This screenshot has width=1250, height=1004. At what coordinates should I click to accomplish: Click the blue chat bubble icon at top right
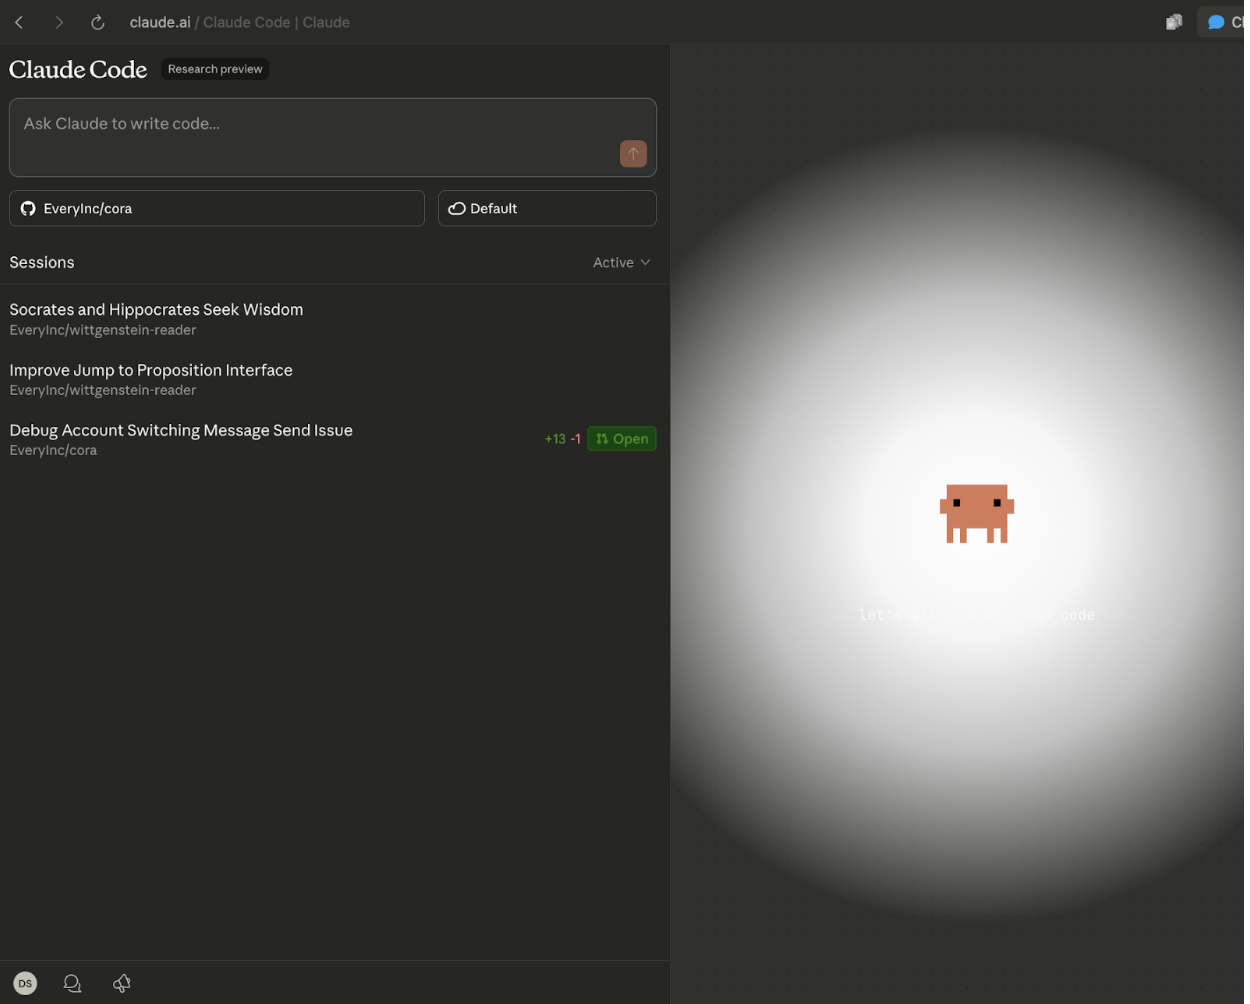[x=1216, y=22]
